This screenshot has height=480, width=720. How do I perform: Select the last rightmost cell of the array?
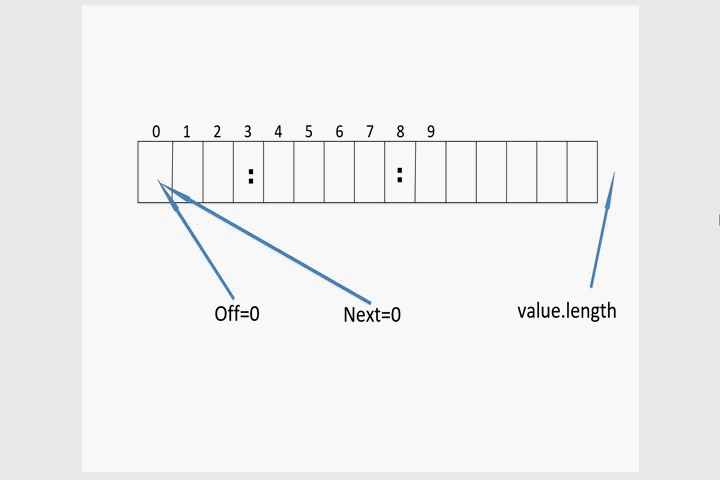tap(582, 172)
